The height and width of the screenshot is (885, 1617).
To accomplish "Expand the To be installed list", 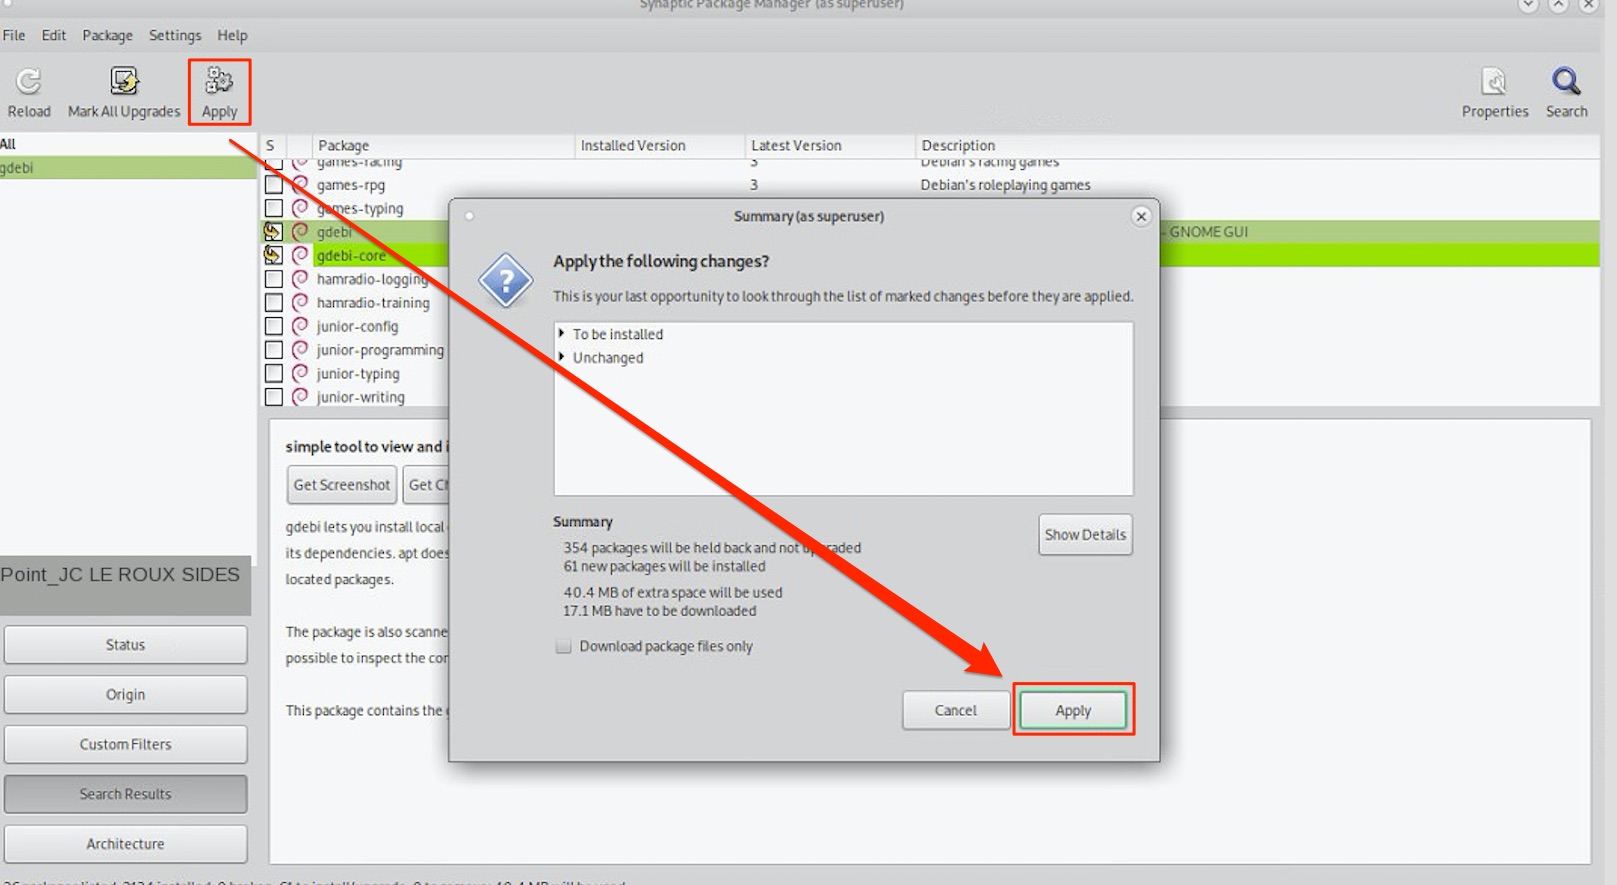I will 562,334.
